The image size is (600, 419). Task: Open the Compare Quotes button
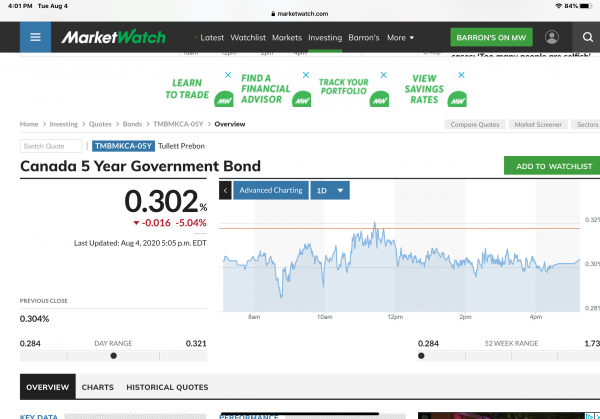pos(472,125)
